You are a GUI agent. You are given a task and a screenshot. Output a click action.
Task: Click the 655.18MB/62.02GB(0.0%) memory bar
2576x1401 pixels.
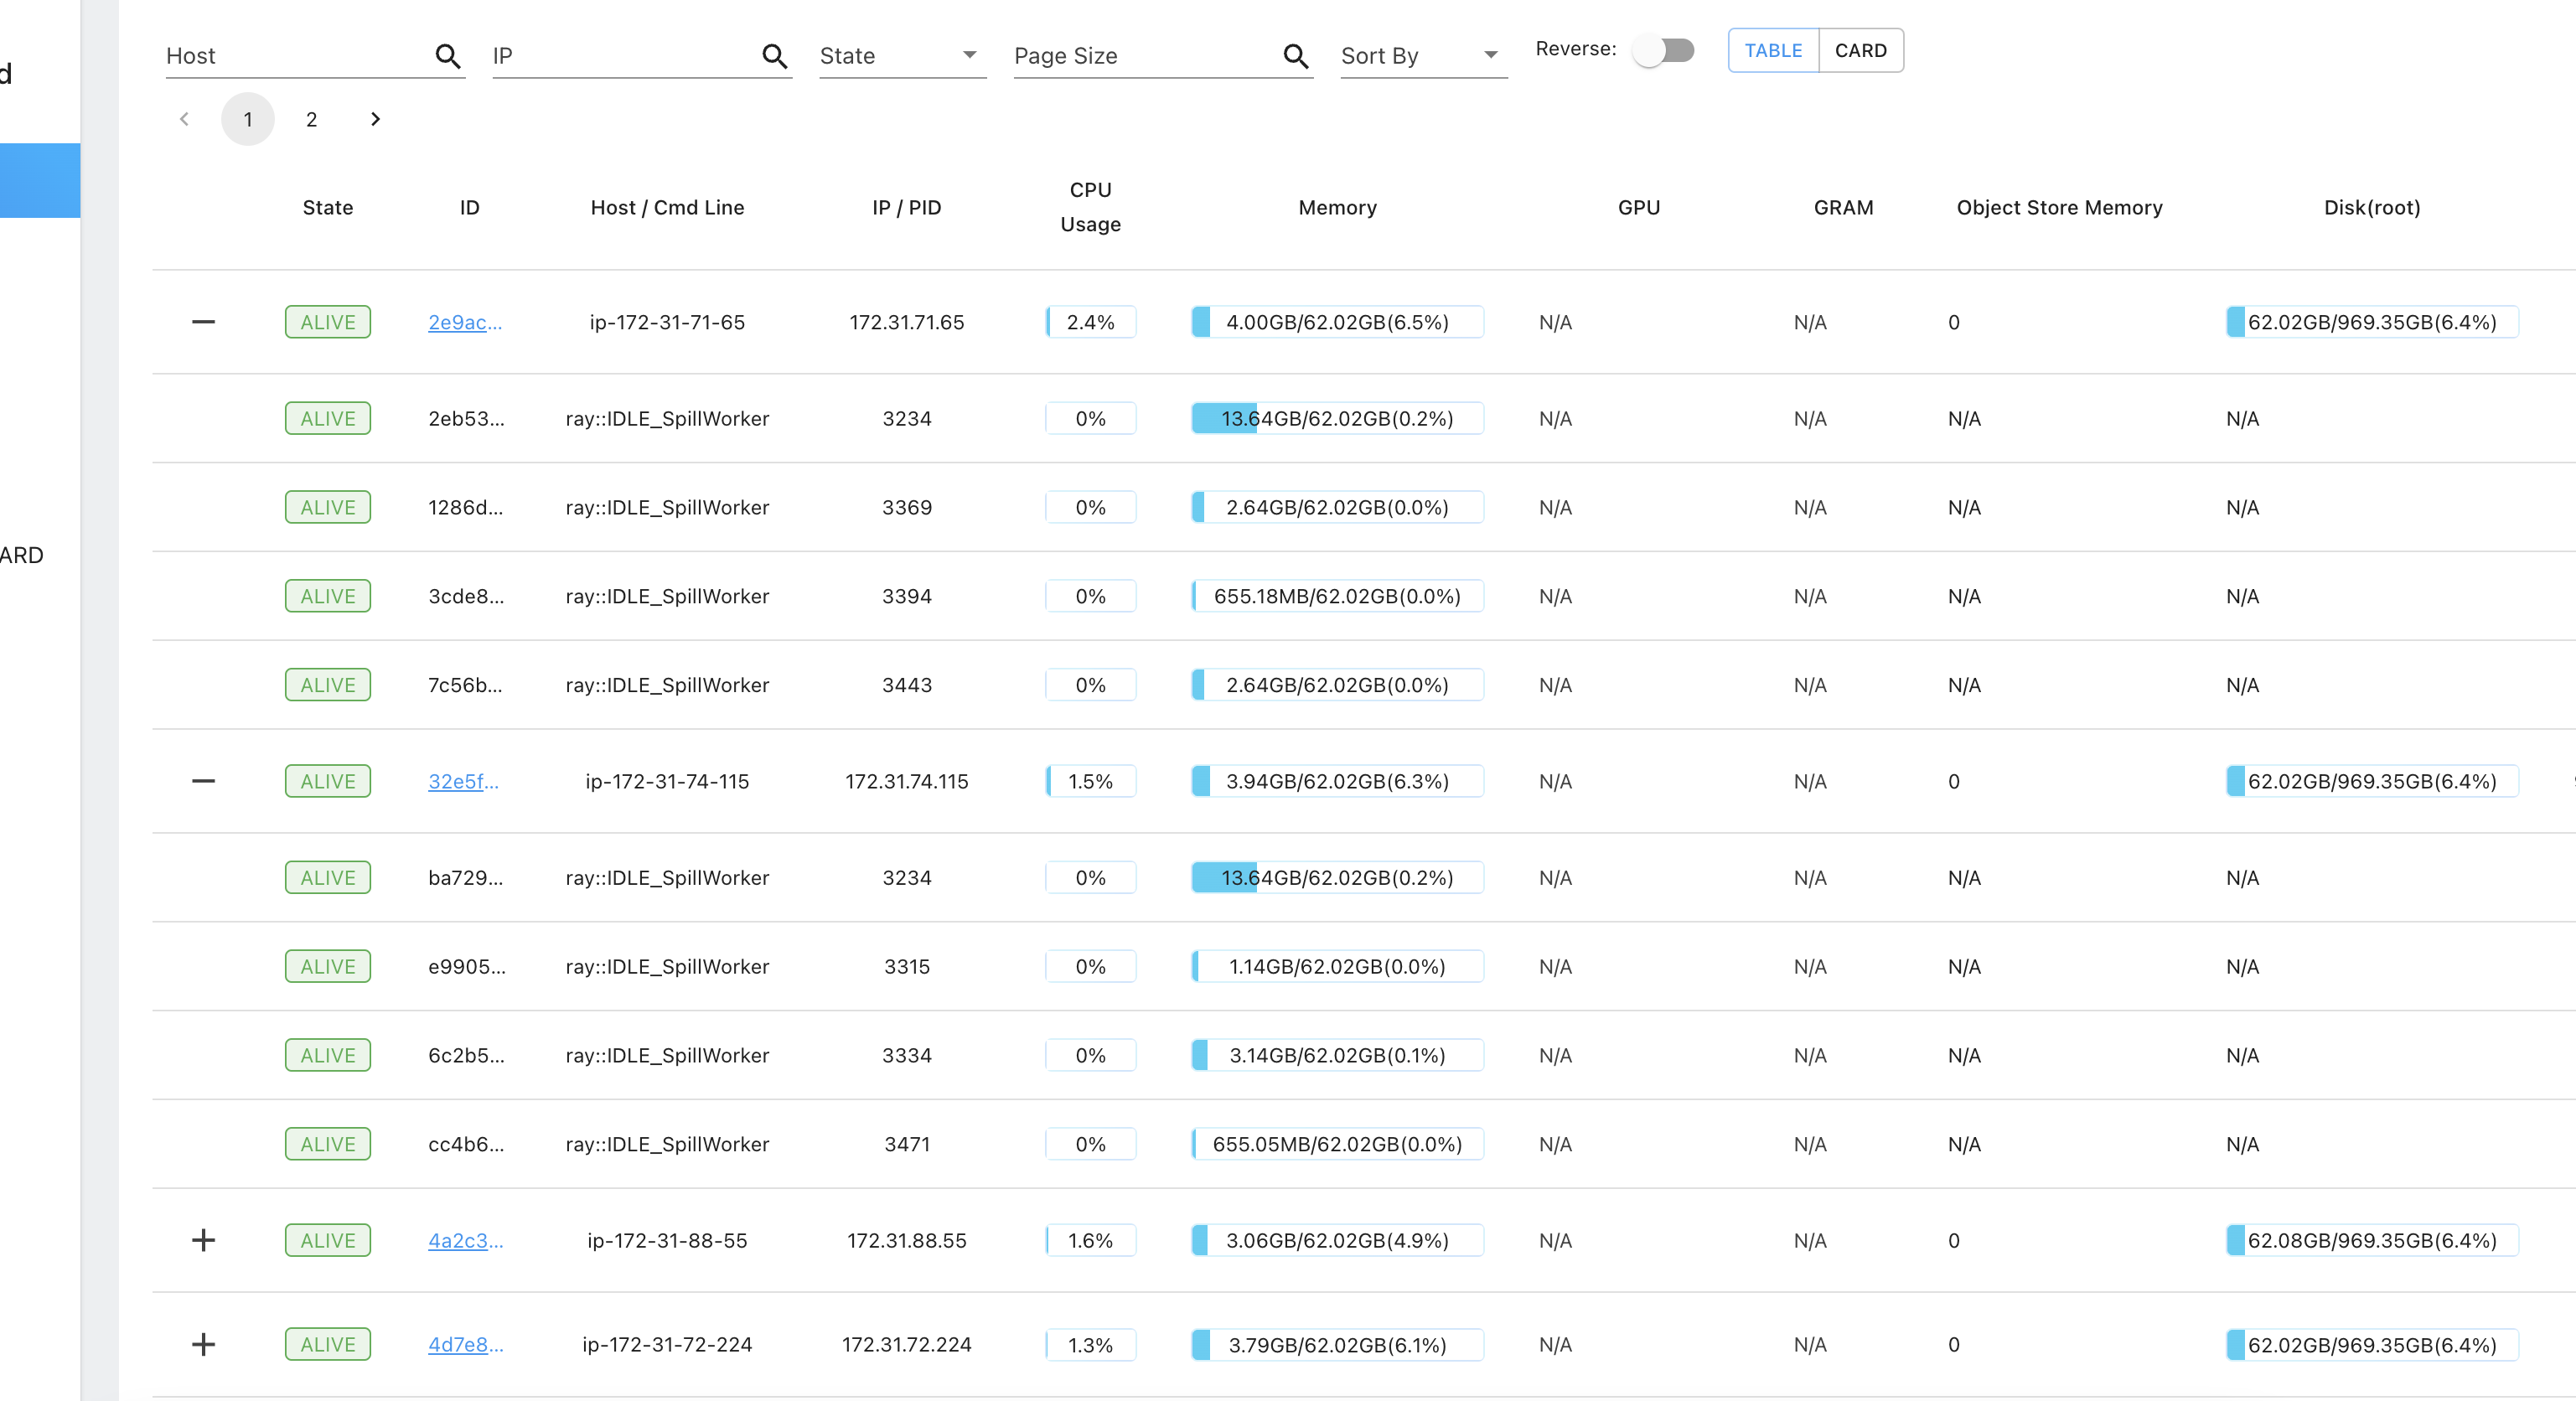1337,596
